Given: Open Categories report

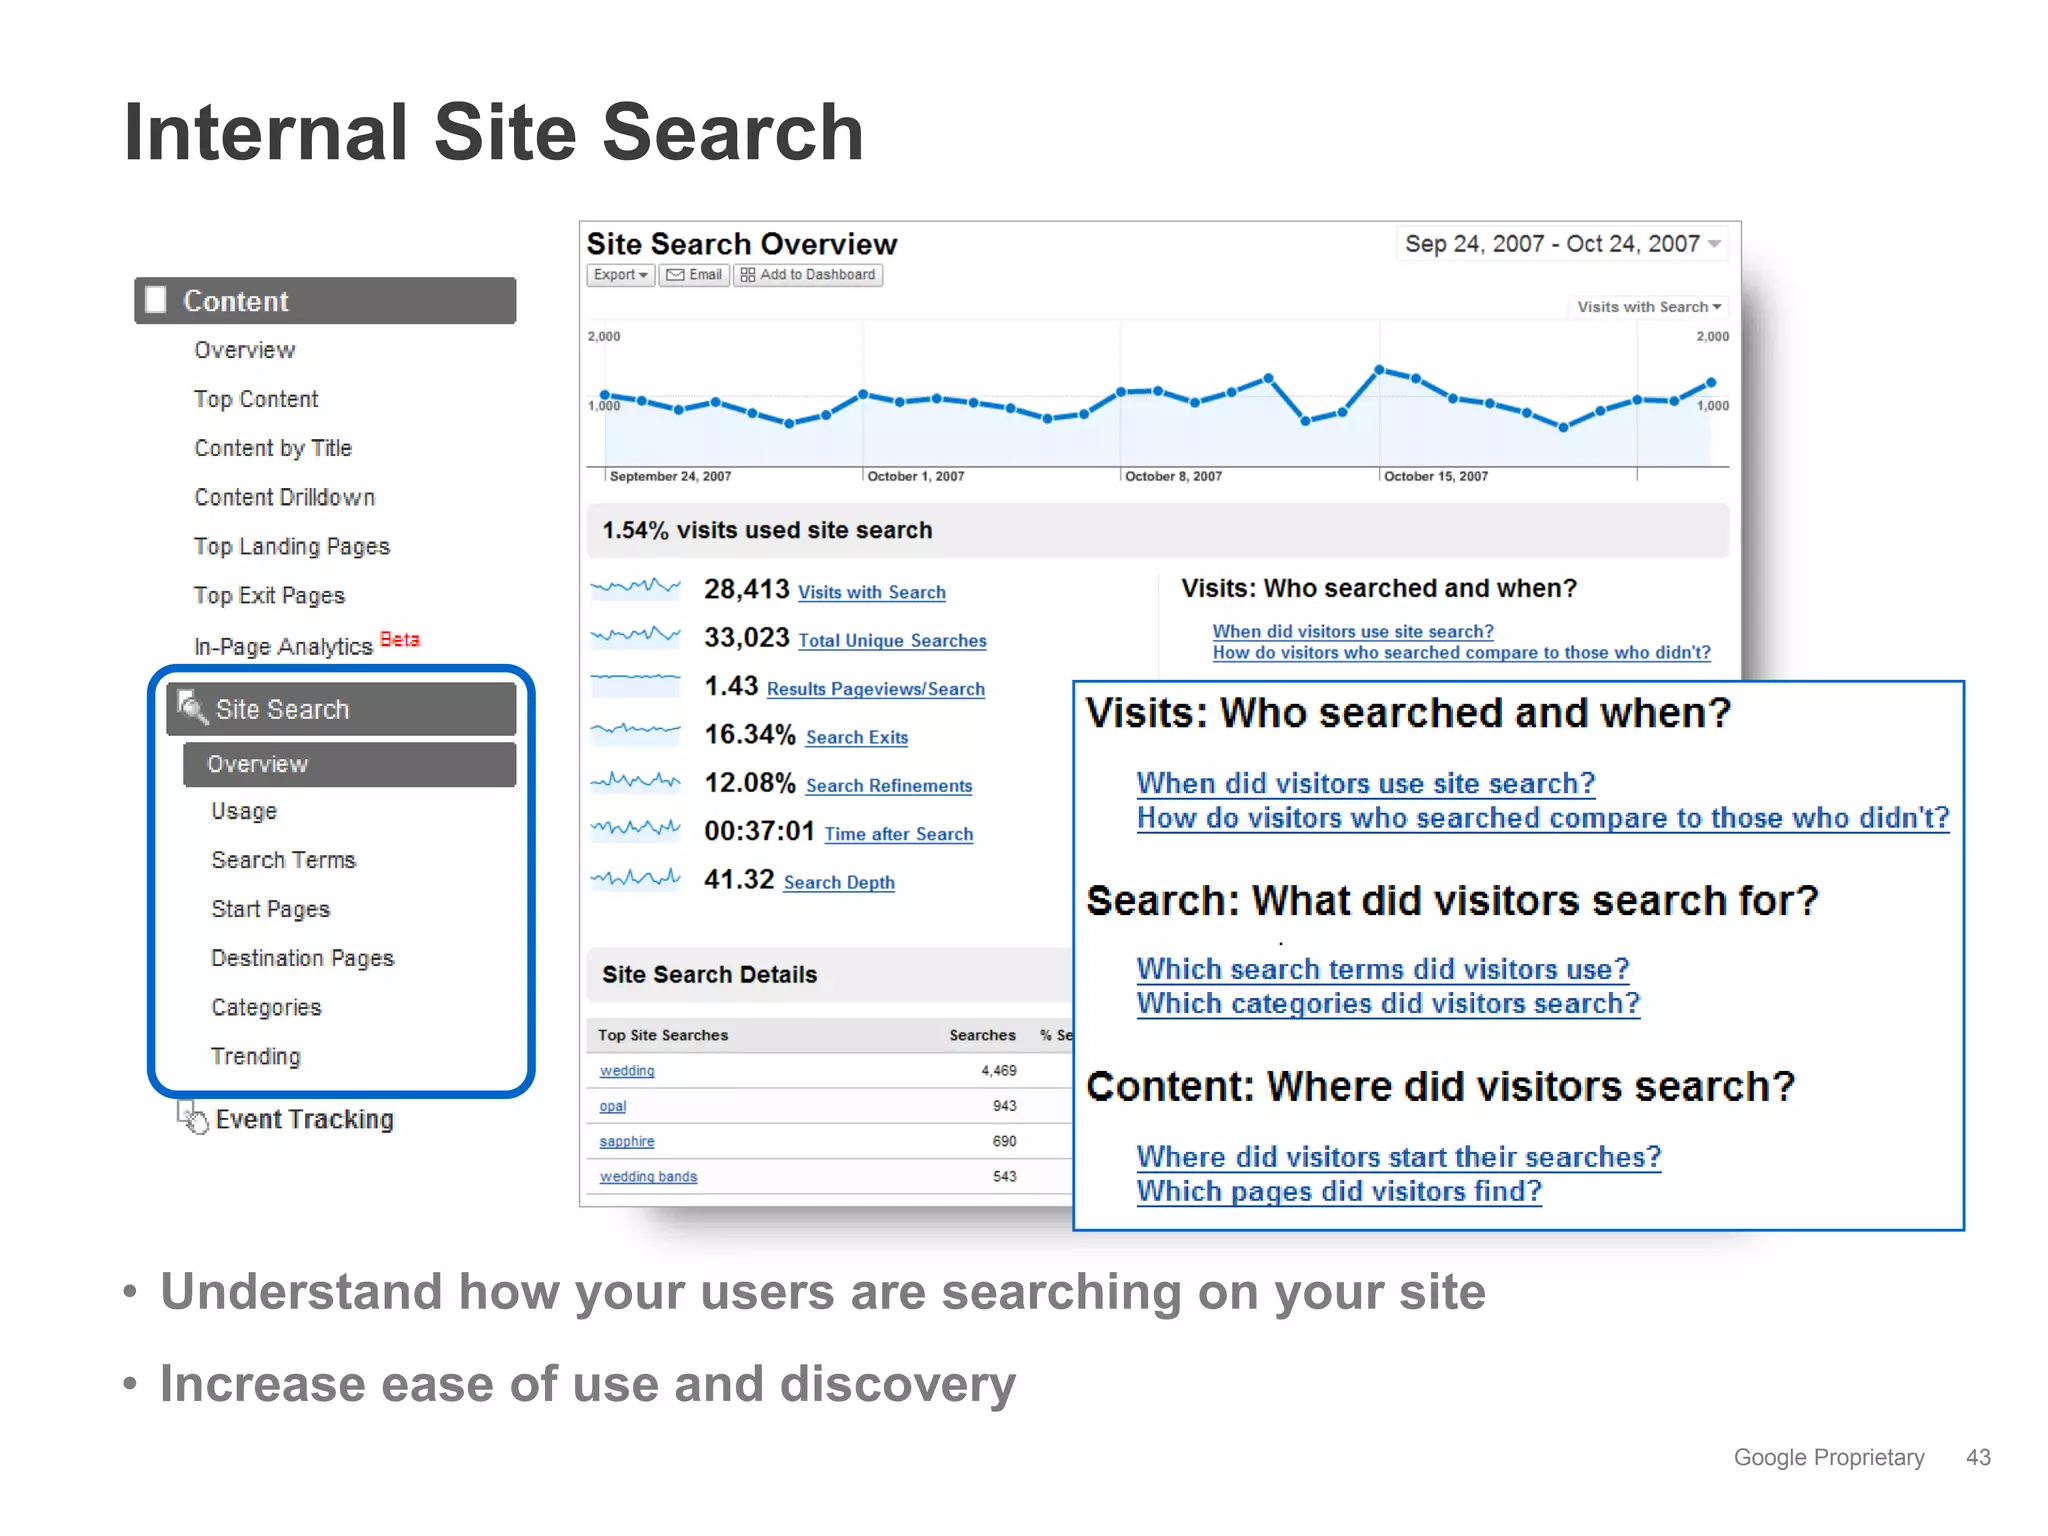Looking at the screenshot, I should [x=267, y=1007].
